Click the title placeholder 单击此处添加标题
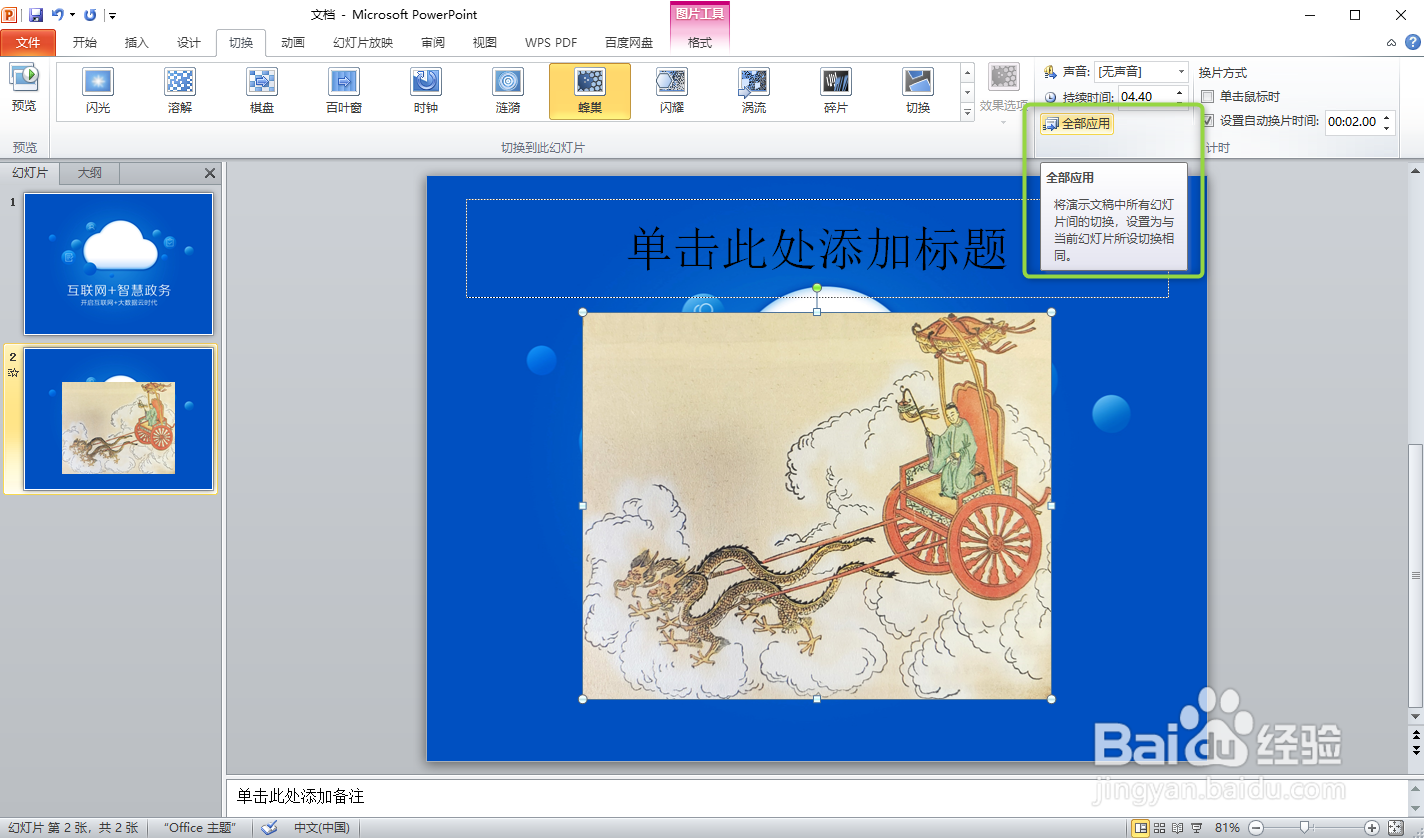Screen dimensions: 1424x838 pos(817,248)
